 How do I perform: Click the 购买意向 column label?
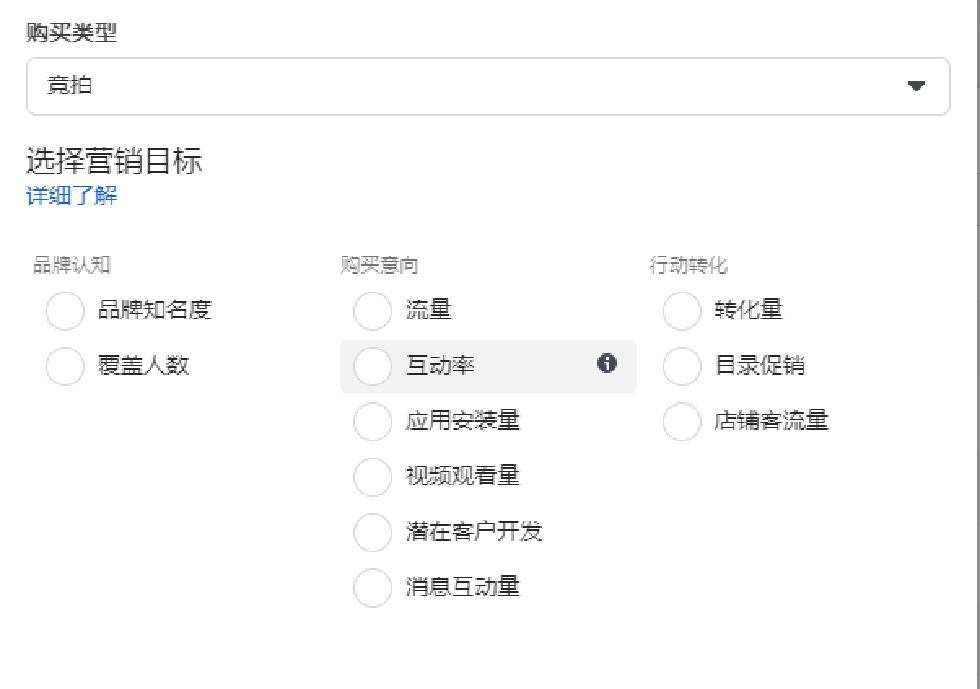click(379, 265)
